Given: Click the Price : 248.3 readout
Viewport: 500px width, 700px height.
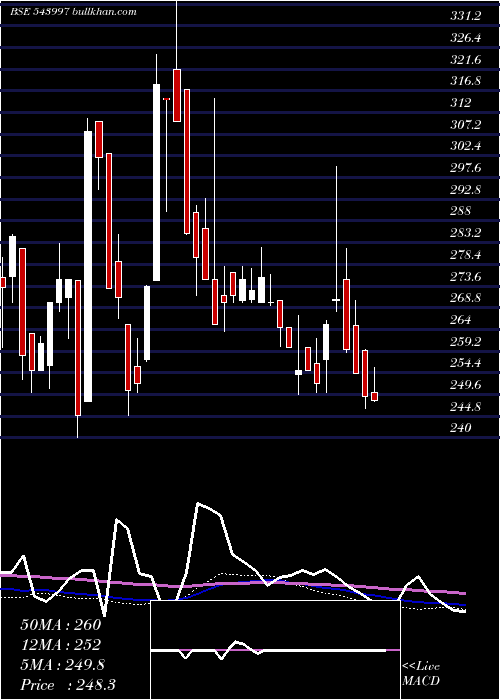Looking at the screenshot, I should point(68,685).
